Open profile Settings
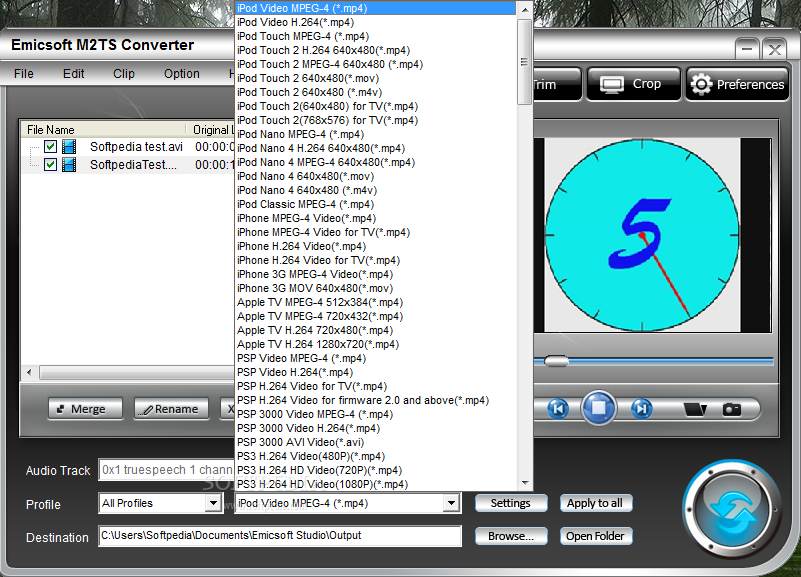The image size is (801, 577). (511, 503)
